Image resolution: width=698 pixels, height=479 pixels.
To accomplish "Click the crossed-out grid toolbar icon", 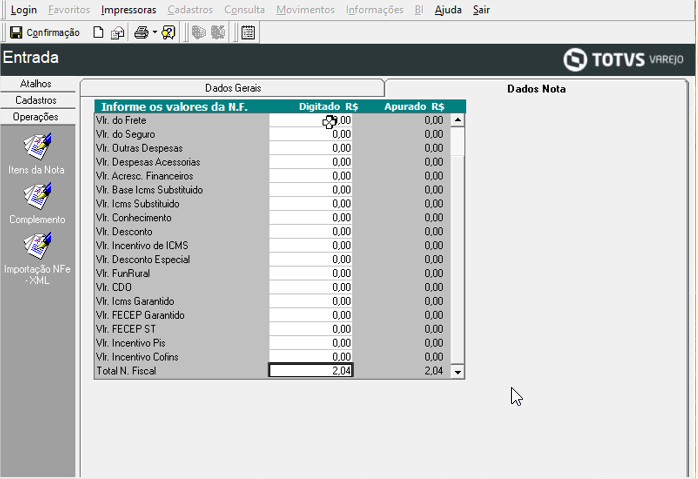I will 218,32.
